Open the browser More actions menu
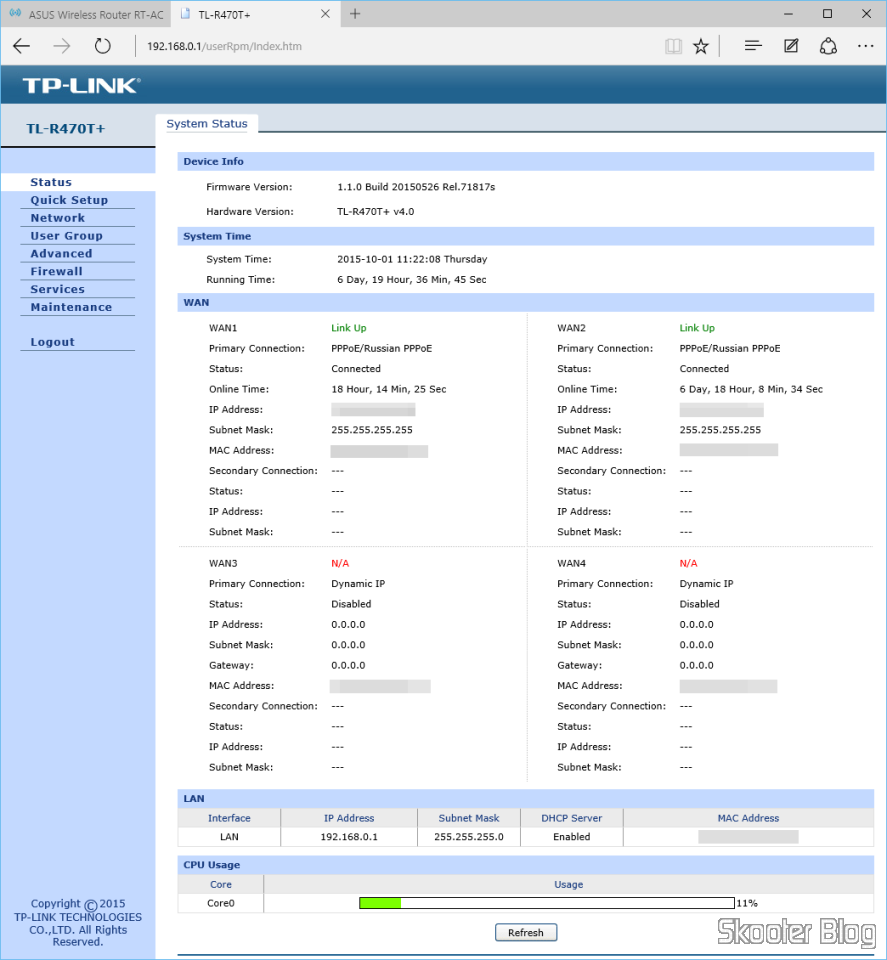 point(866,46)
